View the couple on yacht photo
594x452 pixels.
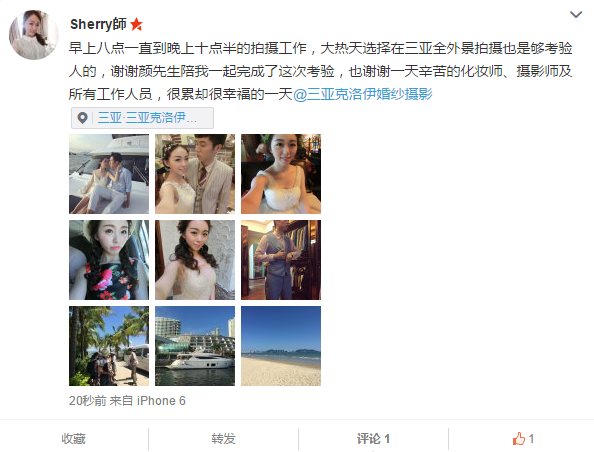[x=109, y=174]
